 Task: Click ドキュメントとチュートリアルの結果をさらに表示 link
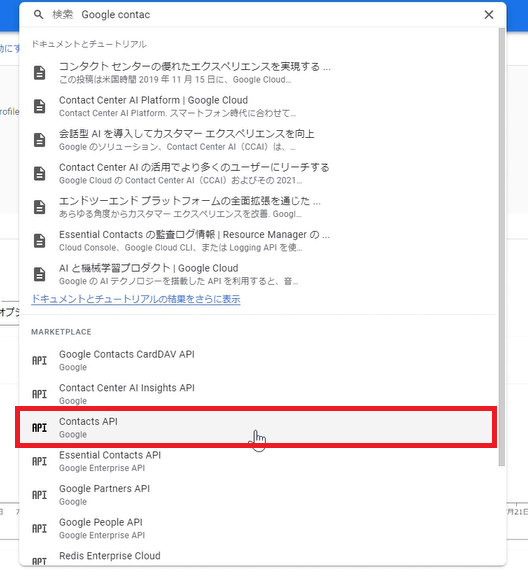pyautogui.click(x=136, y=299)
